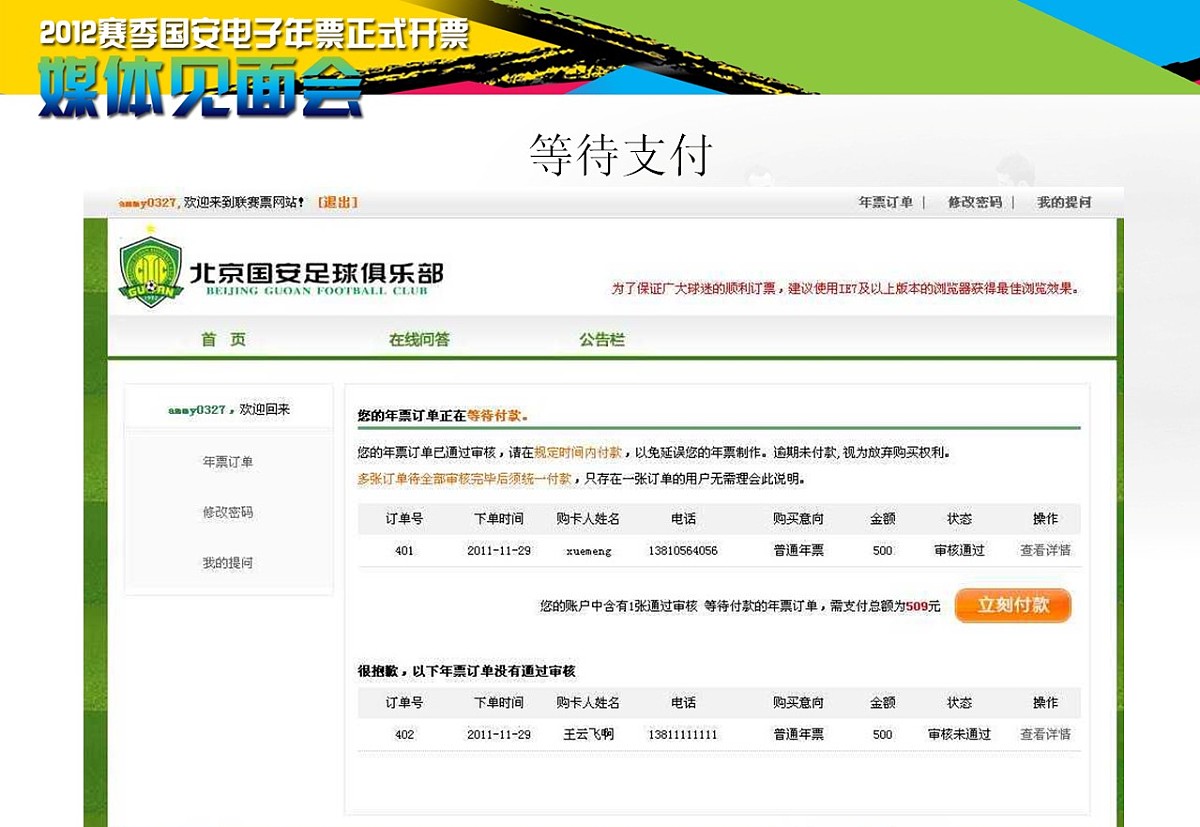Image resolution: width=1200 pixels, height=827 pixels.
Task: Click phone number 13810564056 for order 401
Action: (685, 551)
